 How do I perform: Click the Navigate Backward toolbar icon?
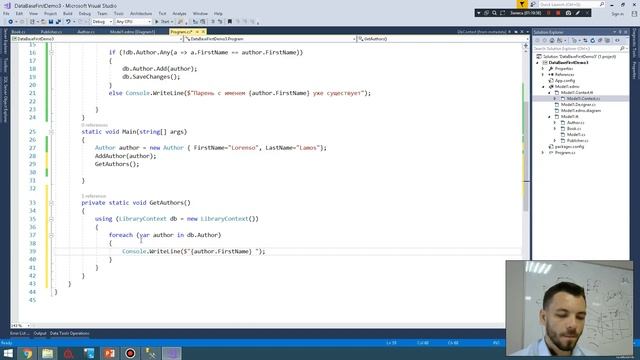(11, 22)
